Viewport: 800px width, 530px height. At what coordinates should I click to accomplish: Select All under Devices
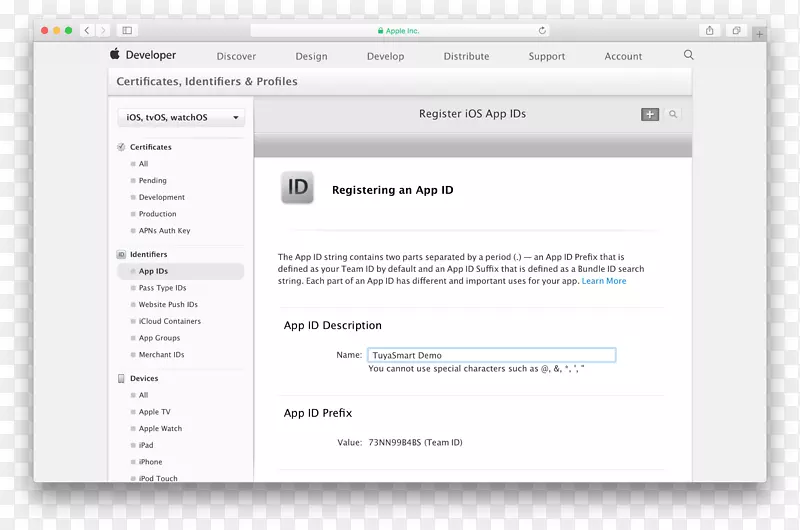pyautogui.click(x=143, y=395)
